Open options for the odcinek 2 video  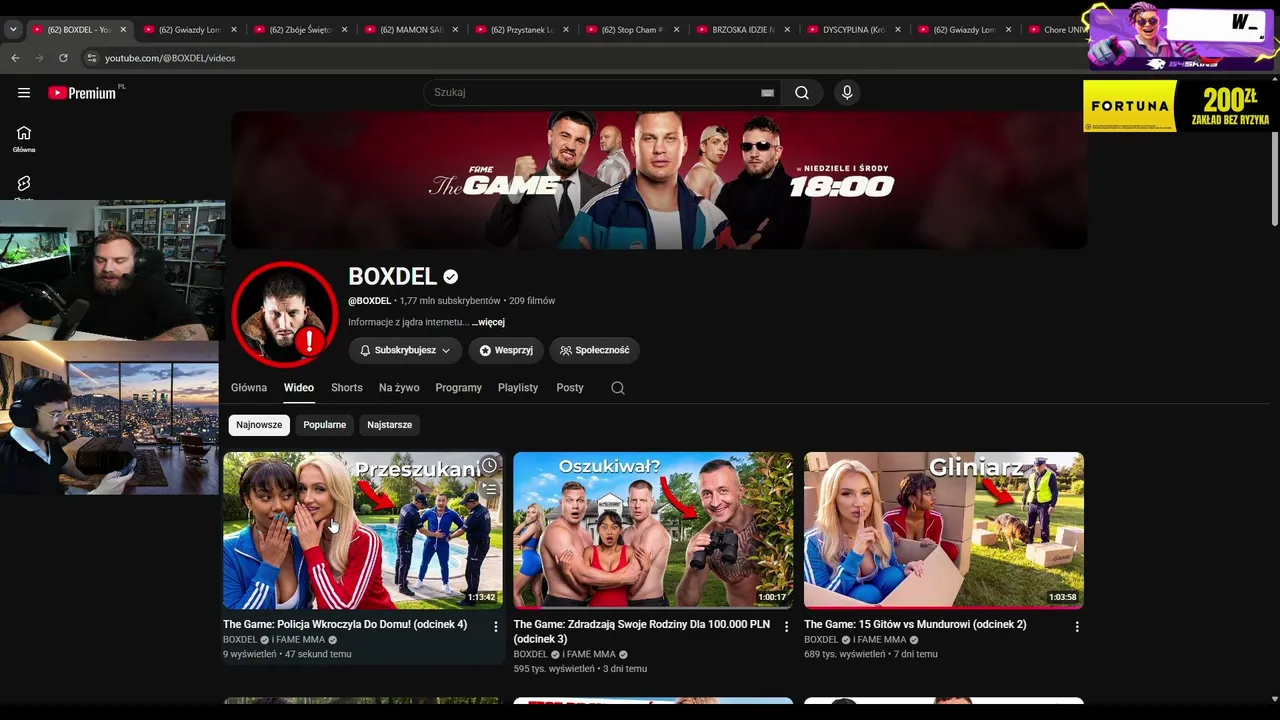click(x=1077, y=627)
